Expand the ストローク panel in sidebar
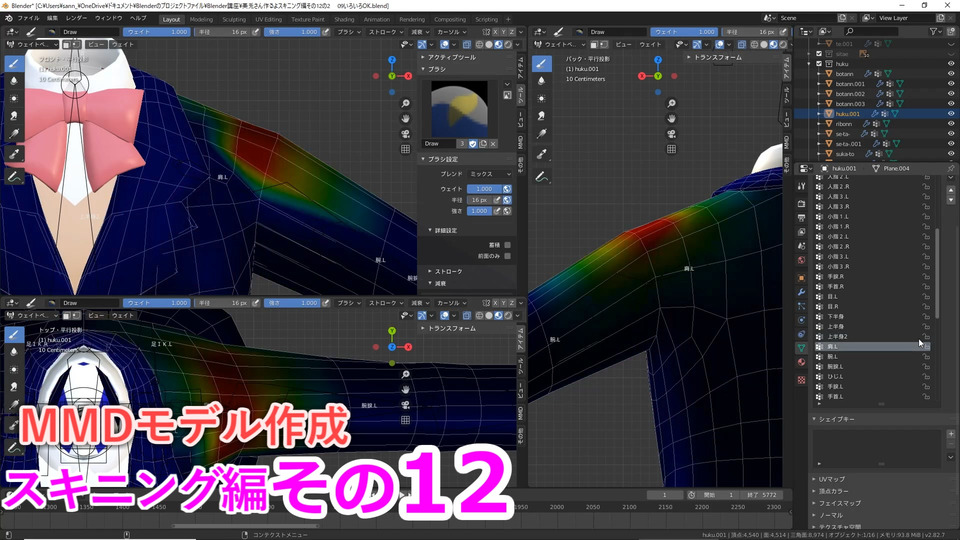Screen dimensions: 960x540 point(448,271)
